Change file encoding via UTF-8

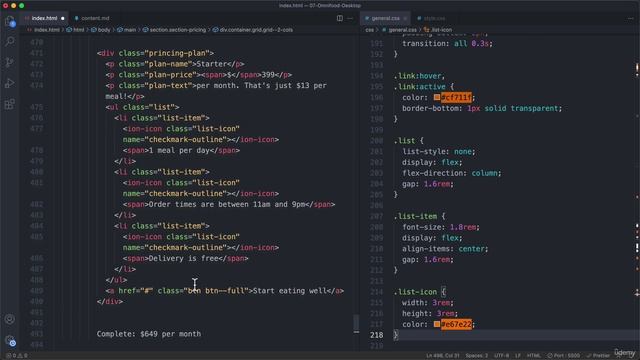[x=502, y=356]
